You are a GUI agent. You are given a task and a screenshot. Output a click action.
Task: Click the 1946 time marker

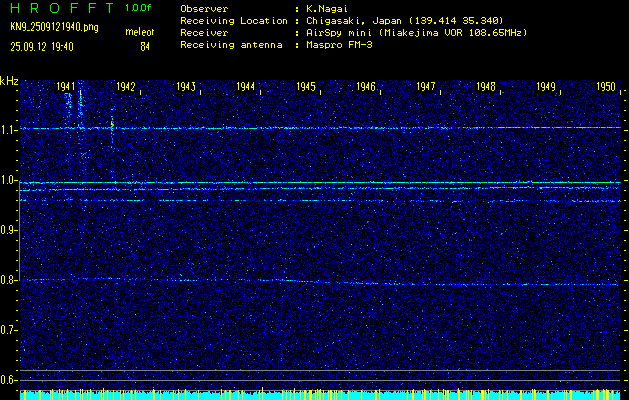[x=366, y=87]
